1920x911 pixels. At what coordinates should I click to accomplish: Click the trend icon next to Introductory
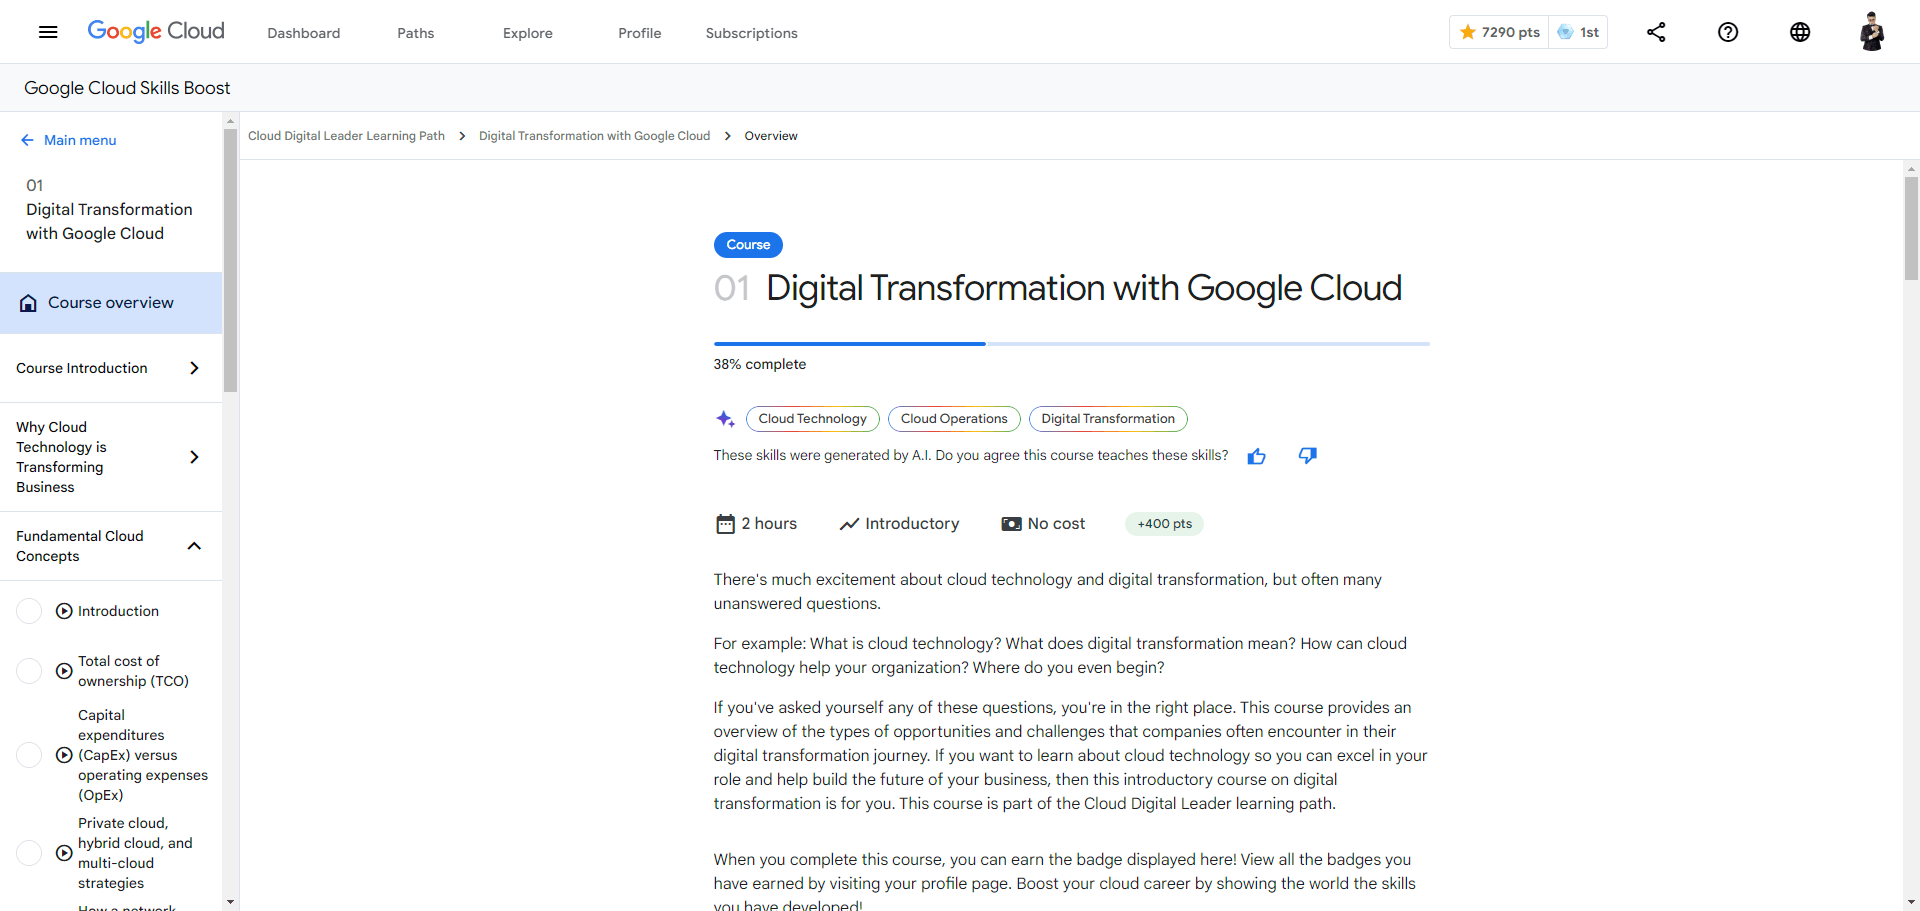(850, 524)
